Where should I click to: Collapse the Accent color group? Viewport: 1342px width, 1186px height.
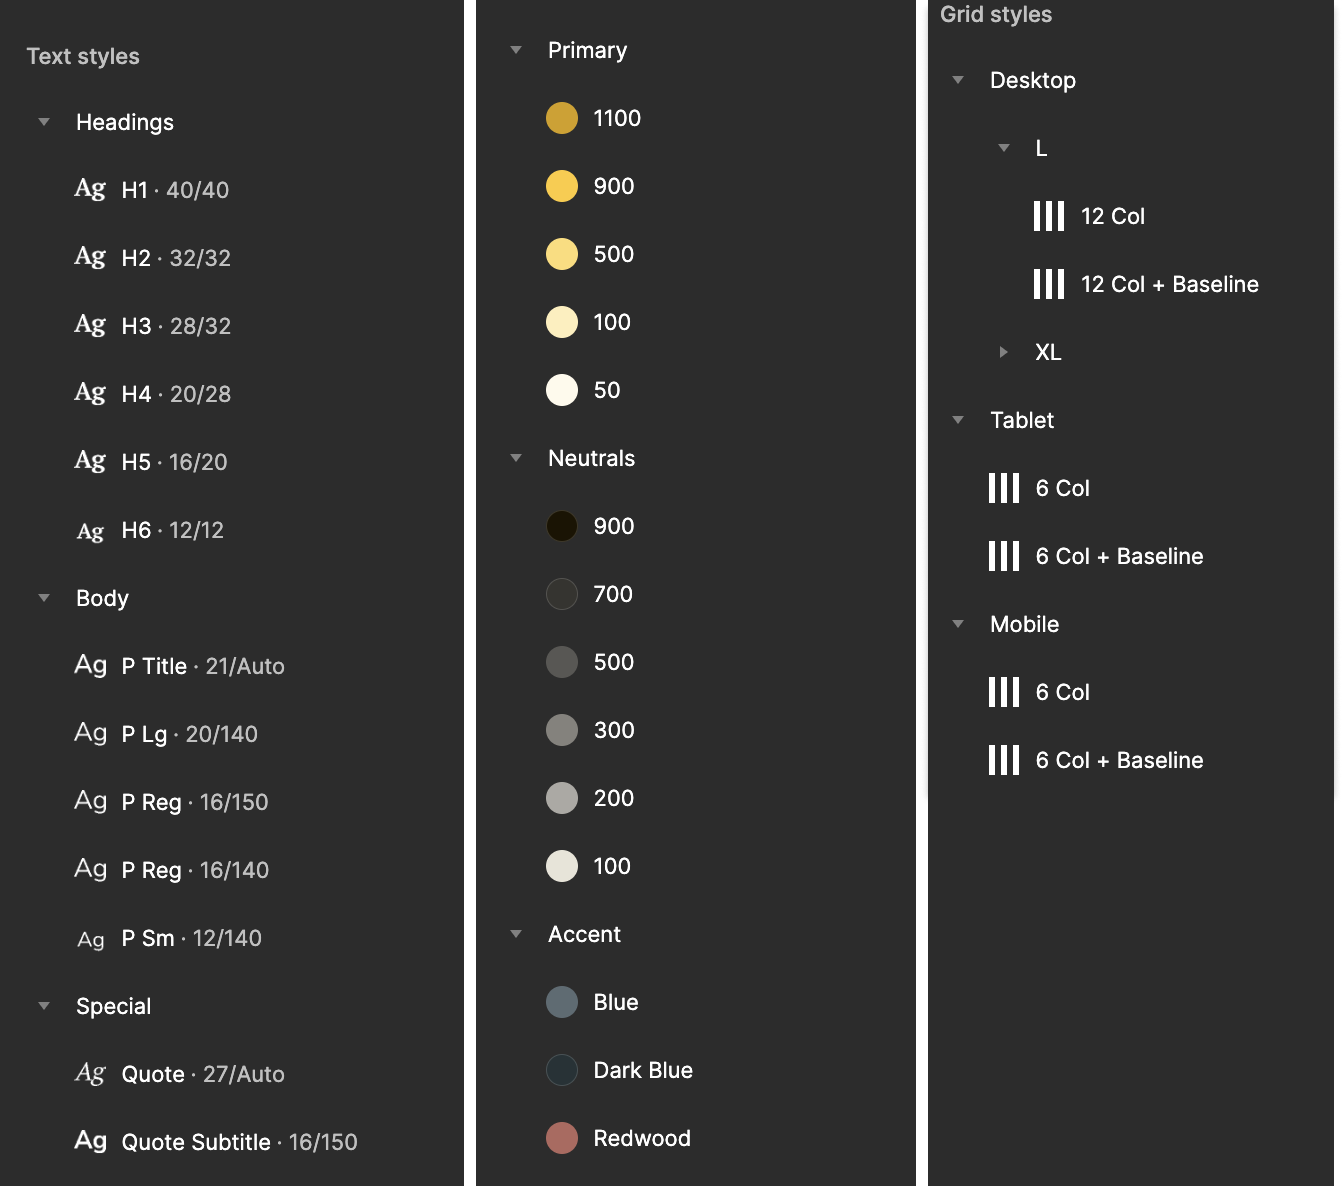pos(516,934)
